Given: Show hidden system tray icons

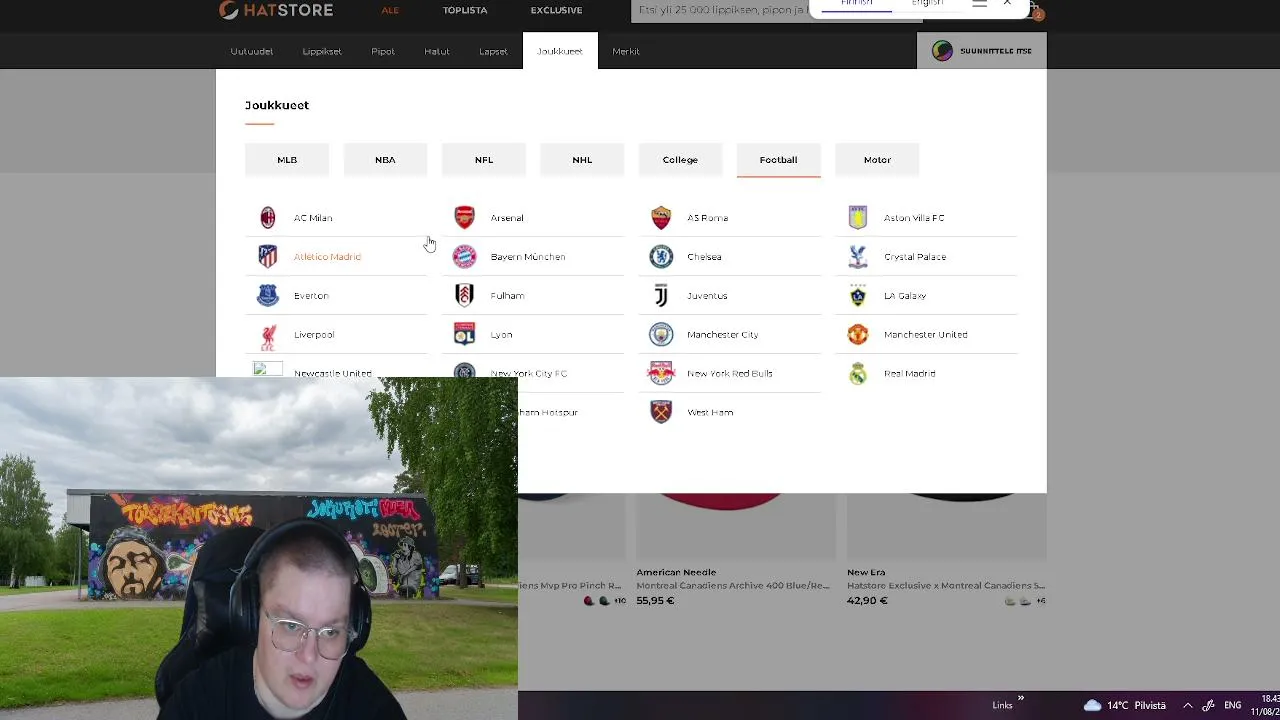Looking at the screenshot, I should pyautogui.click(x=1188, y=705).
